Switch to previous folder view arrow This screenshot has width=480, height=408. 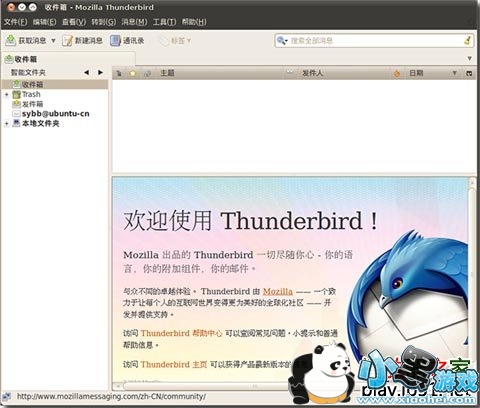pos(86,72)
